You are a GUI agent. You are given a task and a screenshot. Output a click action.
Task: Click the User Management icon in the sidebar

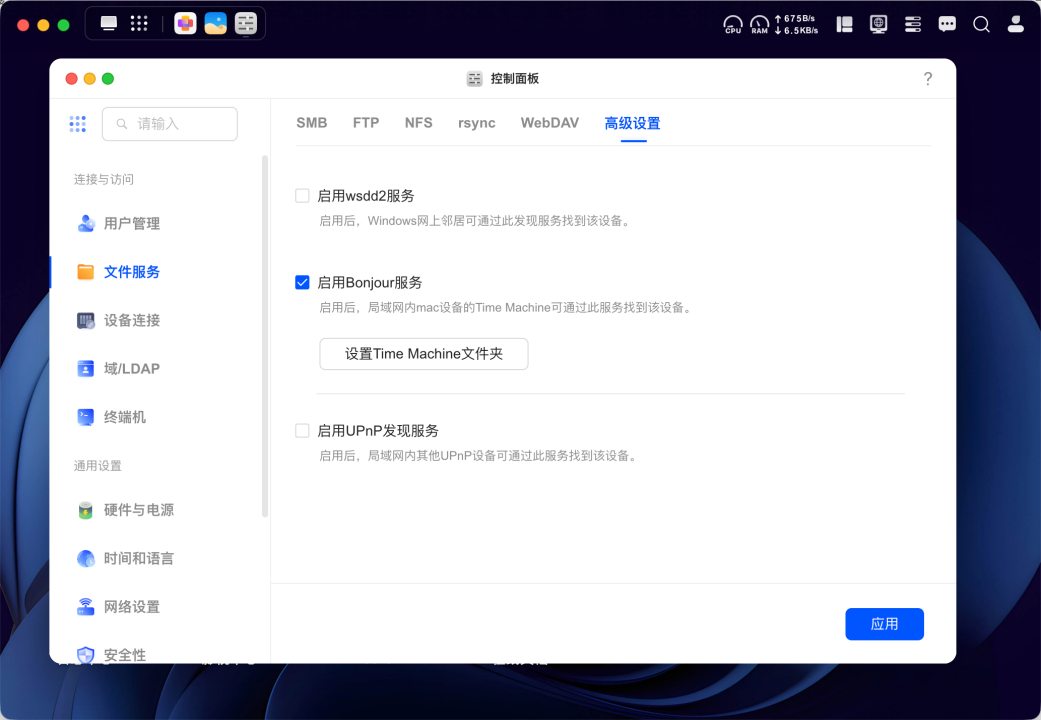86,224
